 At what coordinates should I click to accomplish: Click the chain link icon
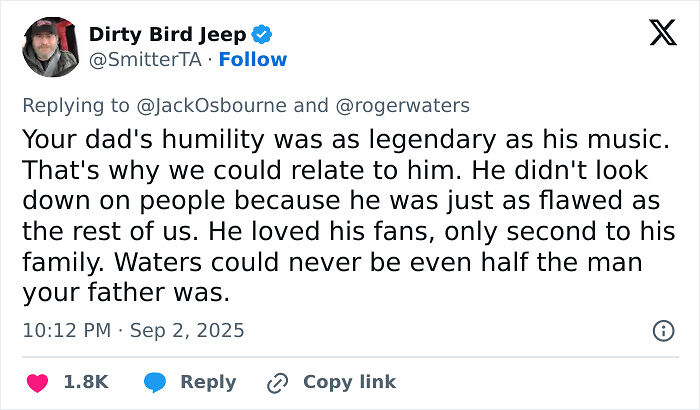click(x=277, y=383)
